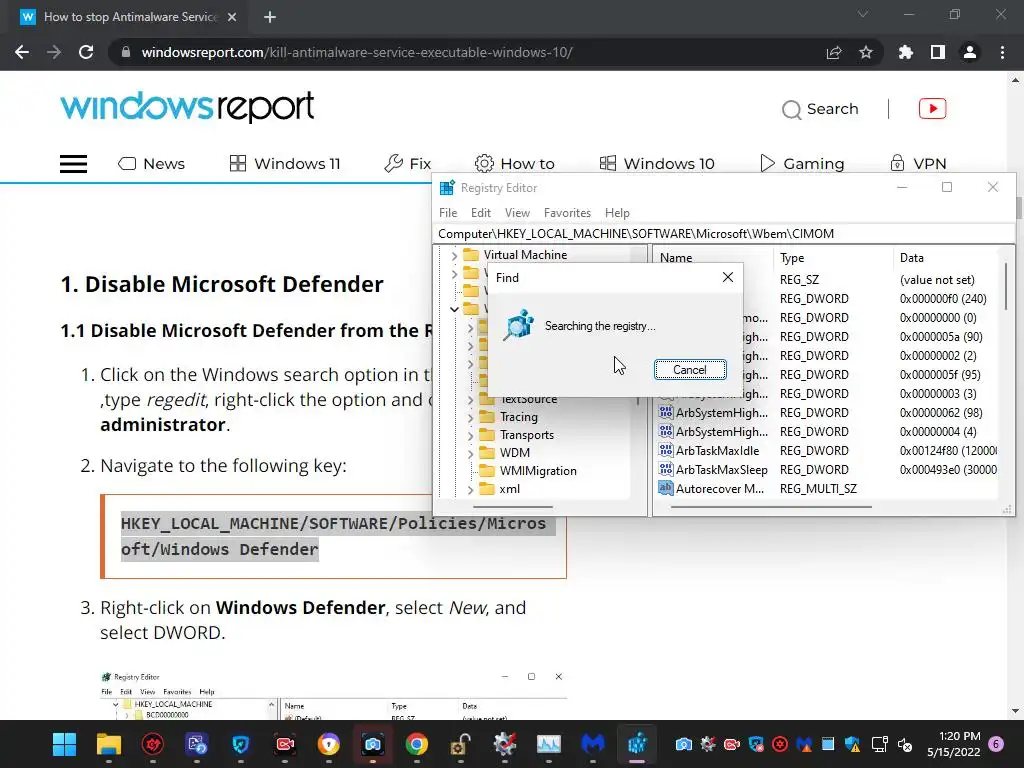Open the Chrome side panel icon
Viewport: 1024px width, 768px height.
(x=937, y=52)
